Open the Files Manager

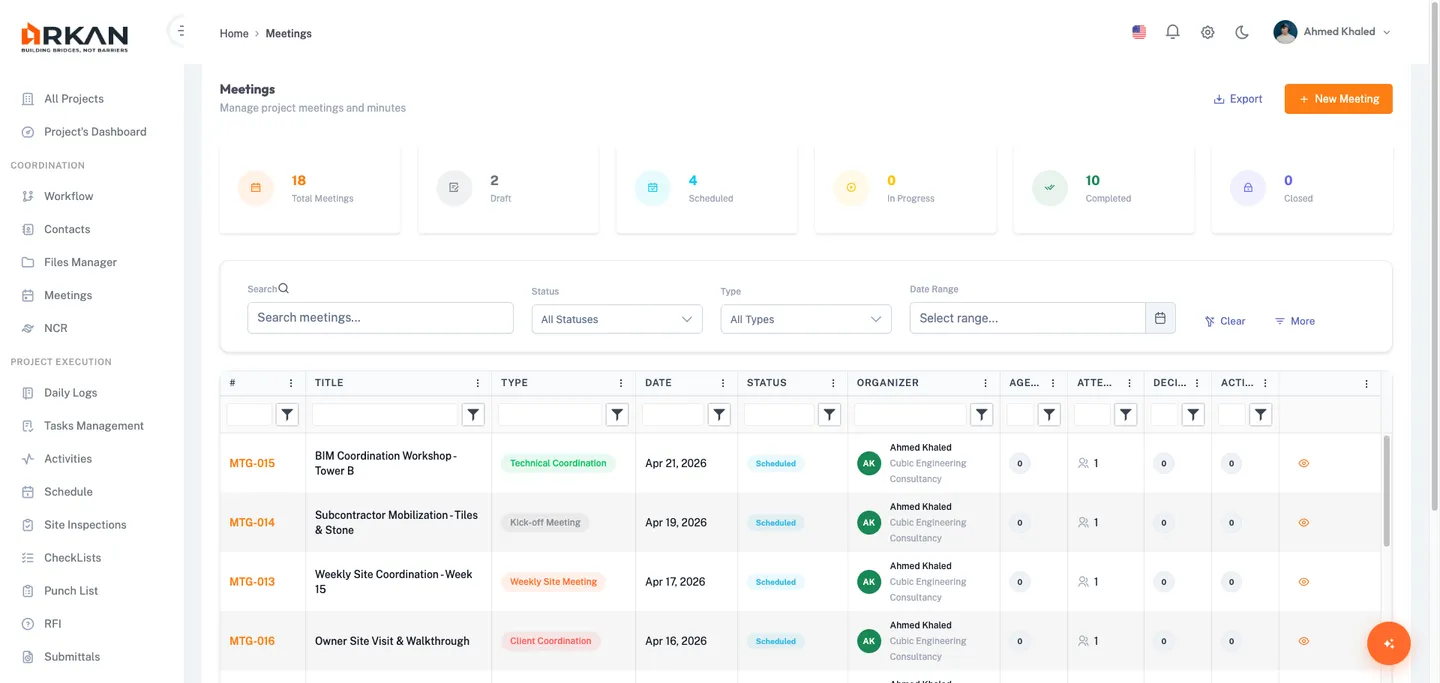[x=77, y=261]
